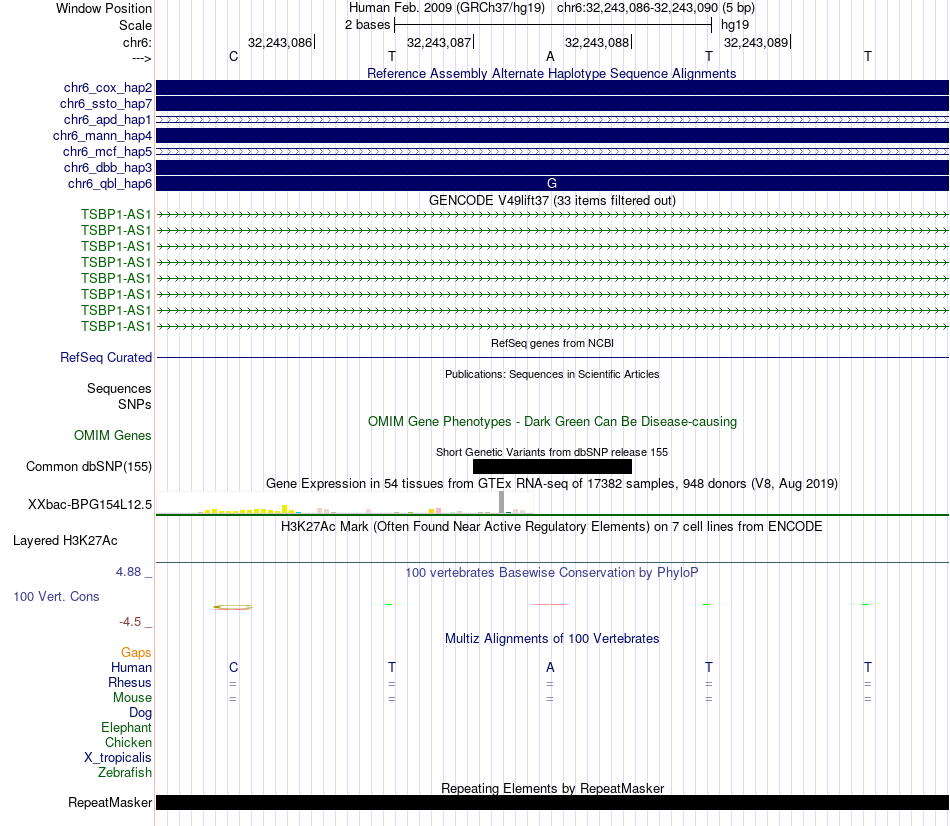Click the 32,243,088 coordinate tick
This screenshot has width=950, height=826.
click(597, 42)
